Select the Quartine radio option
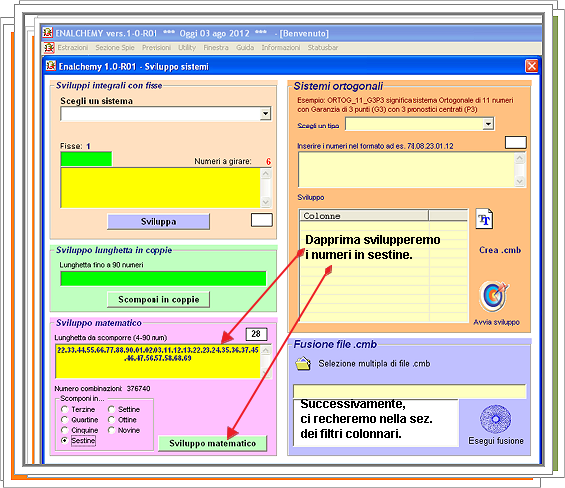 pos(64,420)
